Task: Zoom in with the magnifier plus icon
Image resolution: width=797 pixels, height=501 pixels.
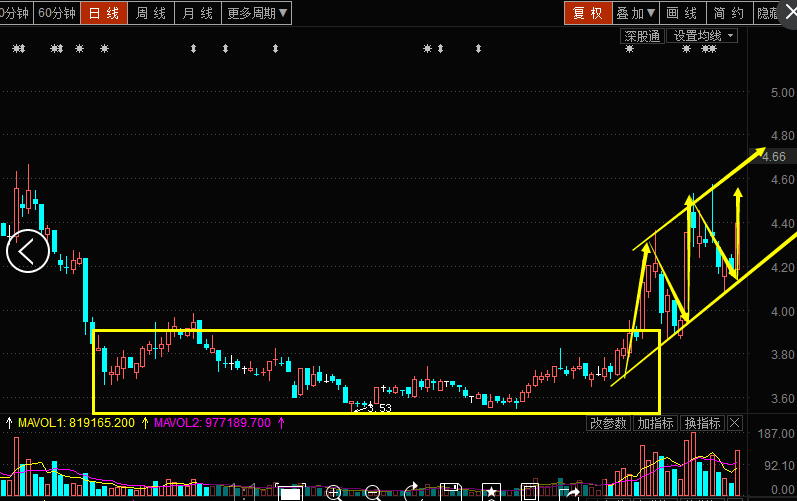Action: click(334, 492)
